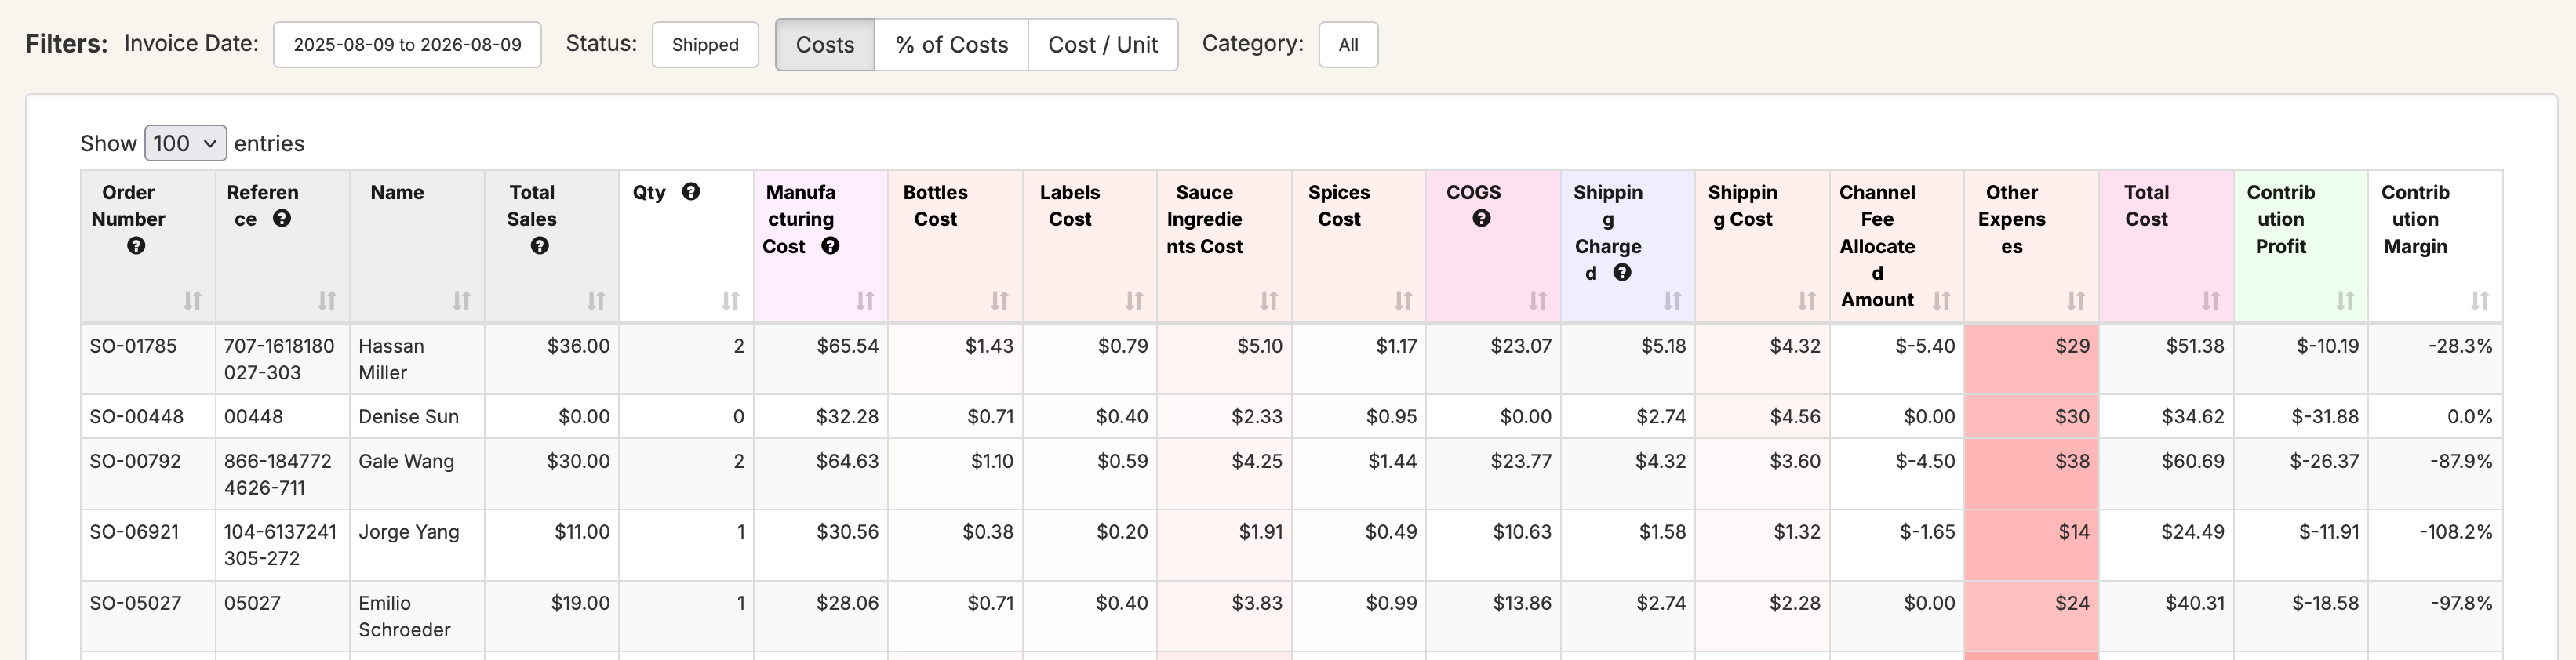
Task: Sort table by Name column arrows
Action: pos(461,300)
